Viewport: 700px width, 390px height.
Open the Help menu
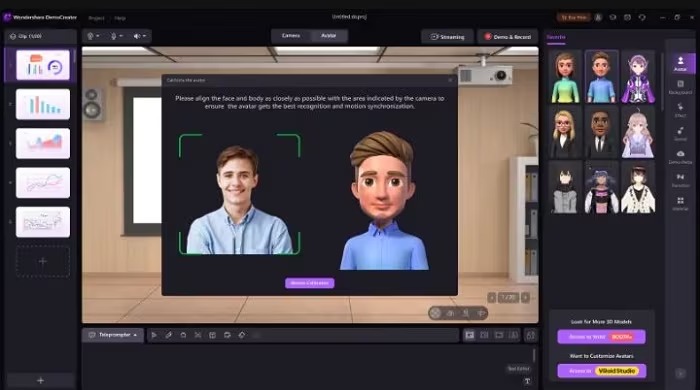120,18
